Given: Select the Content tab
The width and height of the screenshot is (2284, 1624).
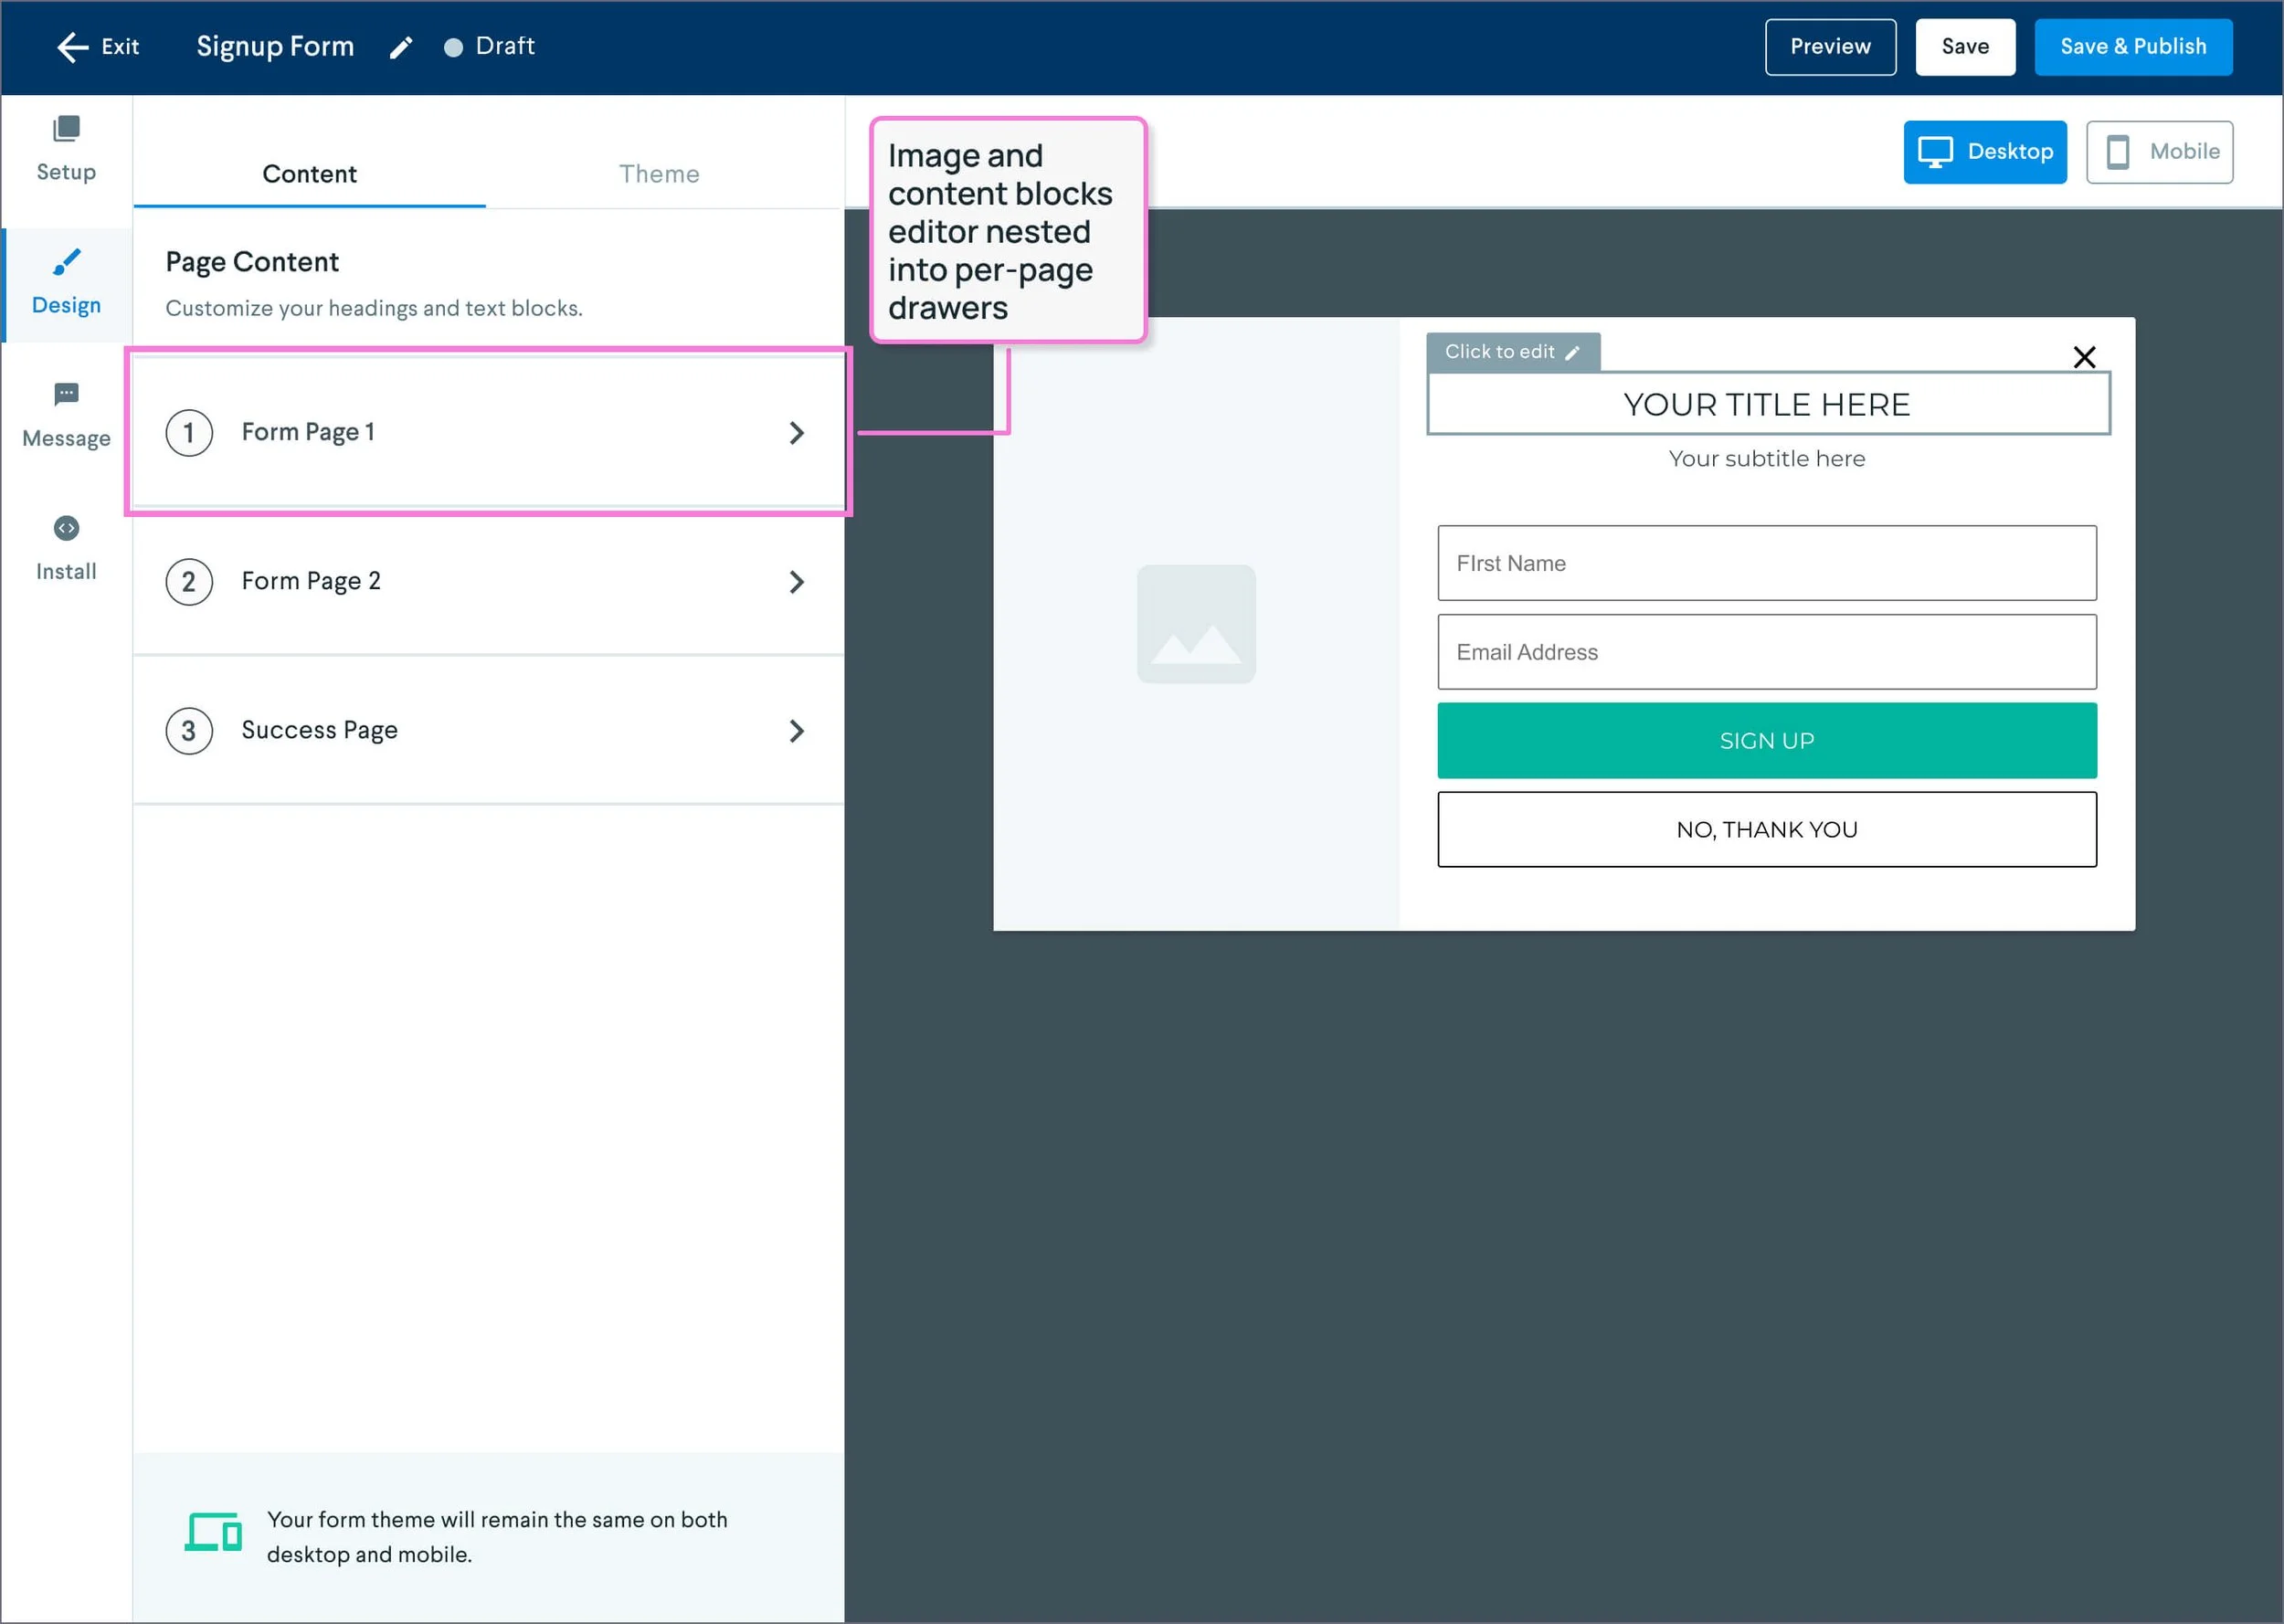Looking at the screenshot, I should [309, 174].
